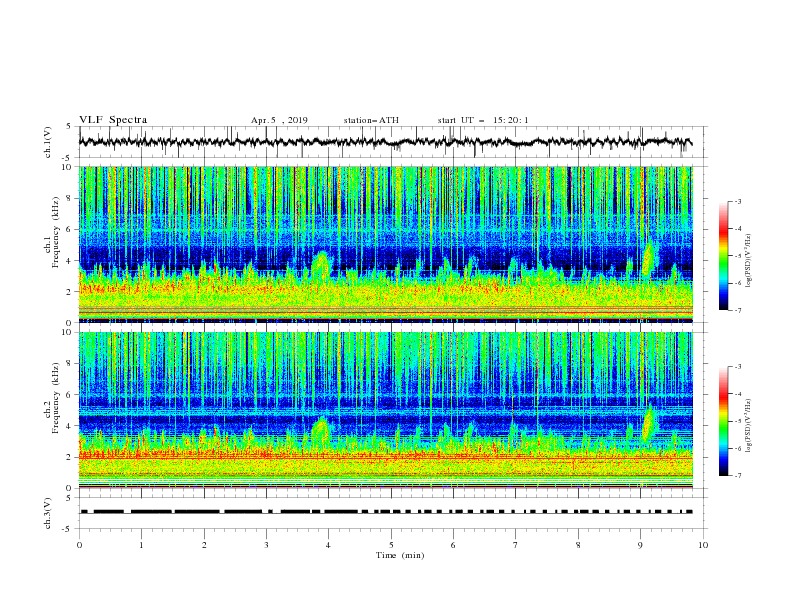Click the "-5" tick of ch.2 color bar
This screenshot has width=792, height=612.
[738, 421]
